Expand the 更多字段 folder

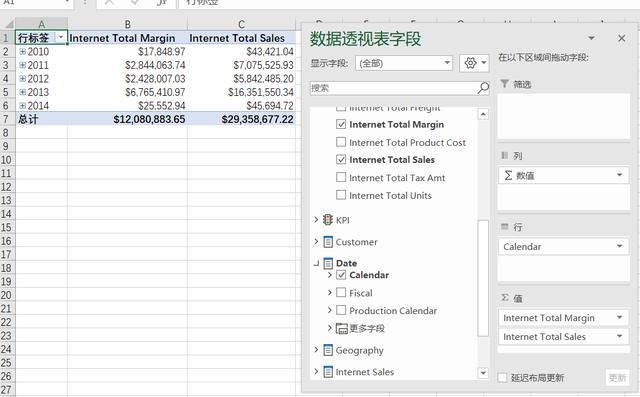click(330, 328)
